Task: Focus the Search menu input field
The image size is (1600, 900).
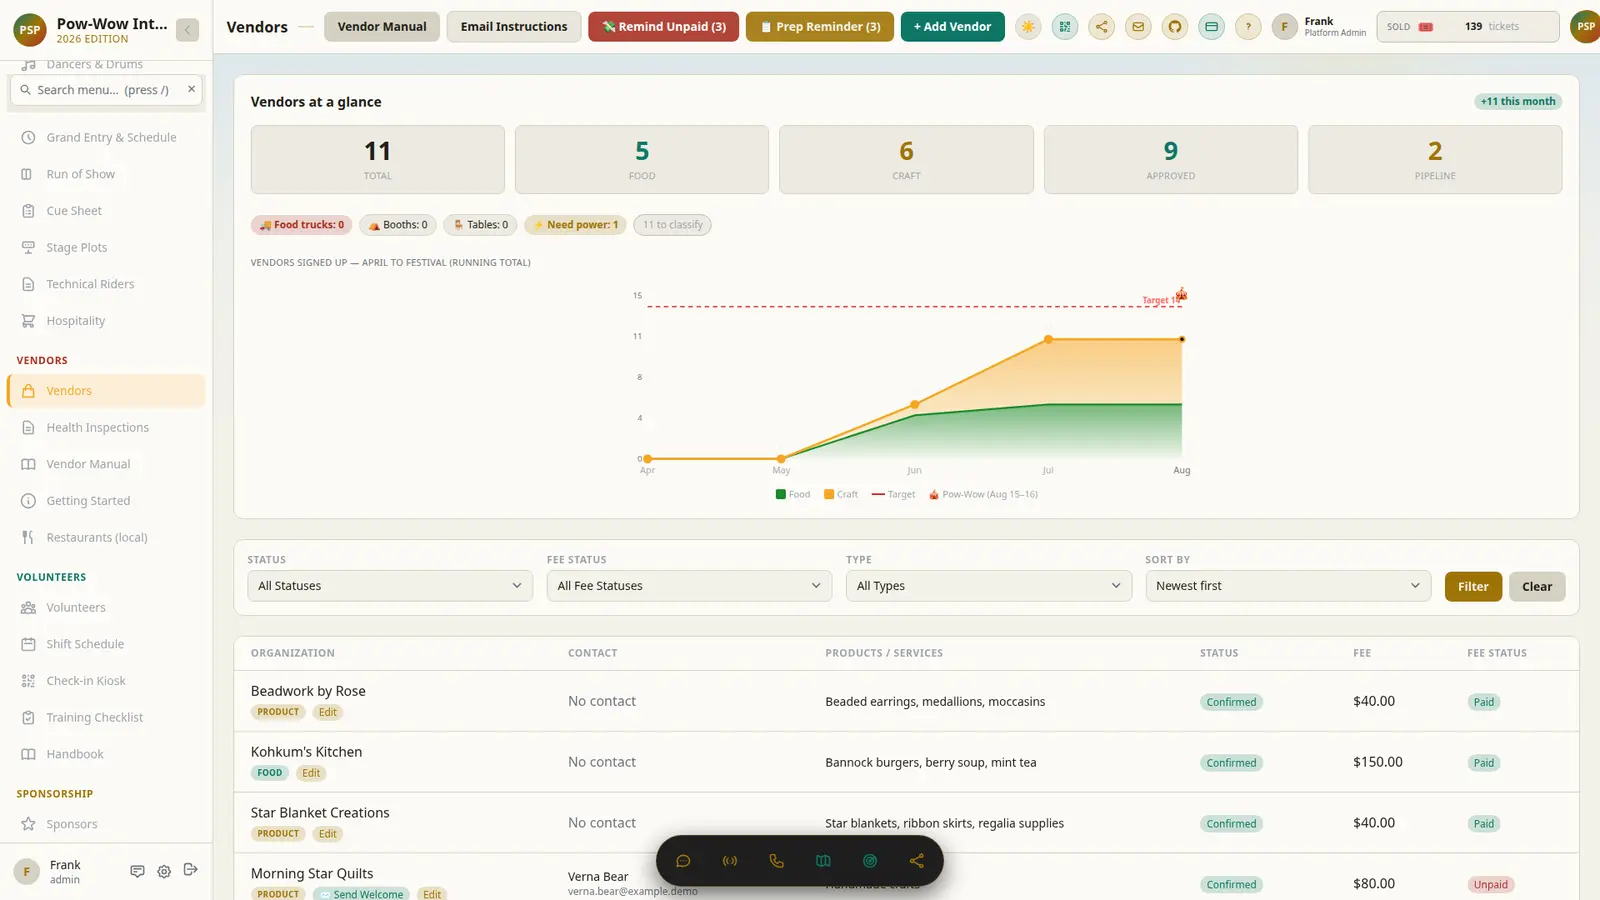Action: pos(106,90)
